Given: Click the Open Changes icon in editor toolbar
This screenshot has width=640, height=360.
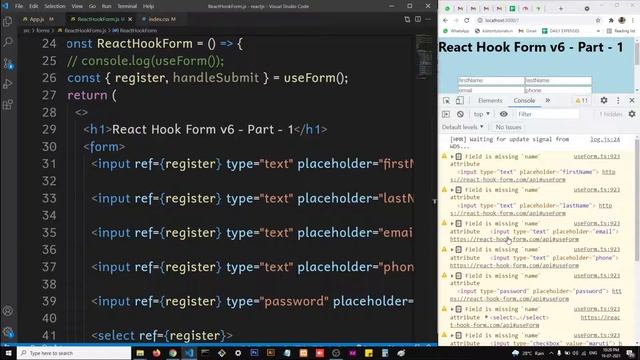Looking at the screenshot, I should [407, 19].
